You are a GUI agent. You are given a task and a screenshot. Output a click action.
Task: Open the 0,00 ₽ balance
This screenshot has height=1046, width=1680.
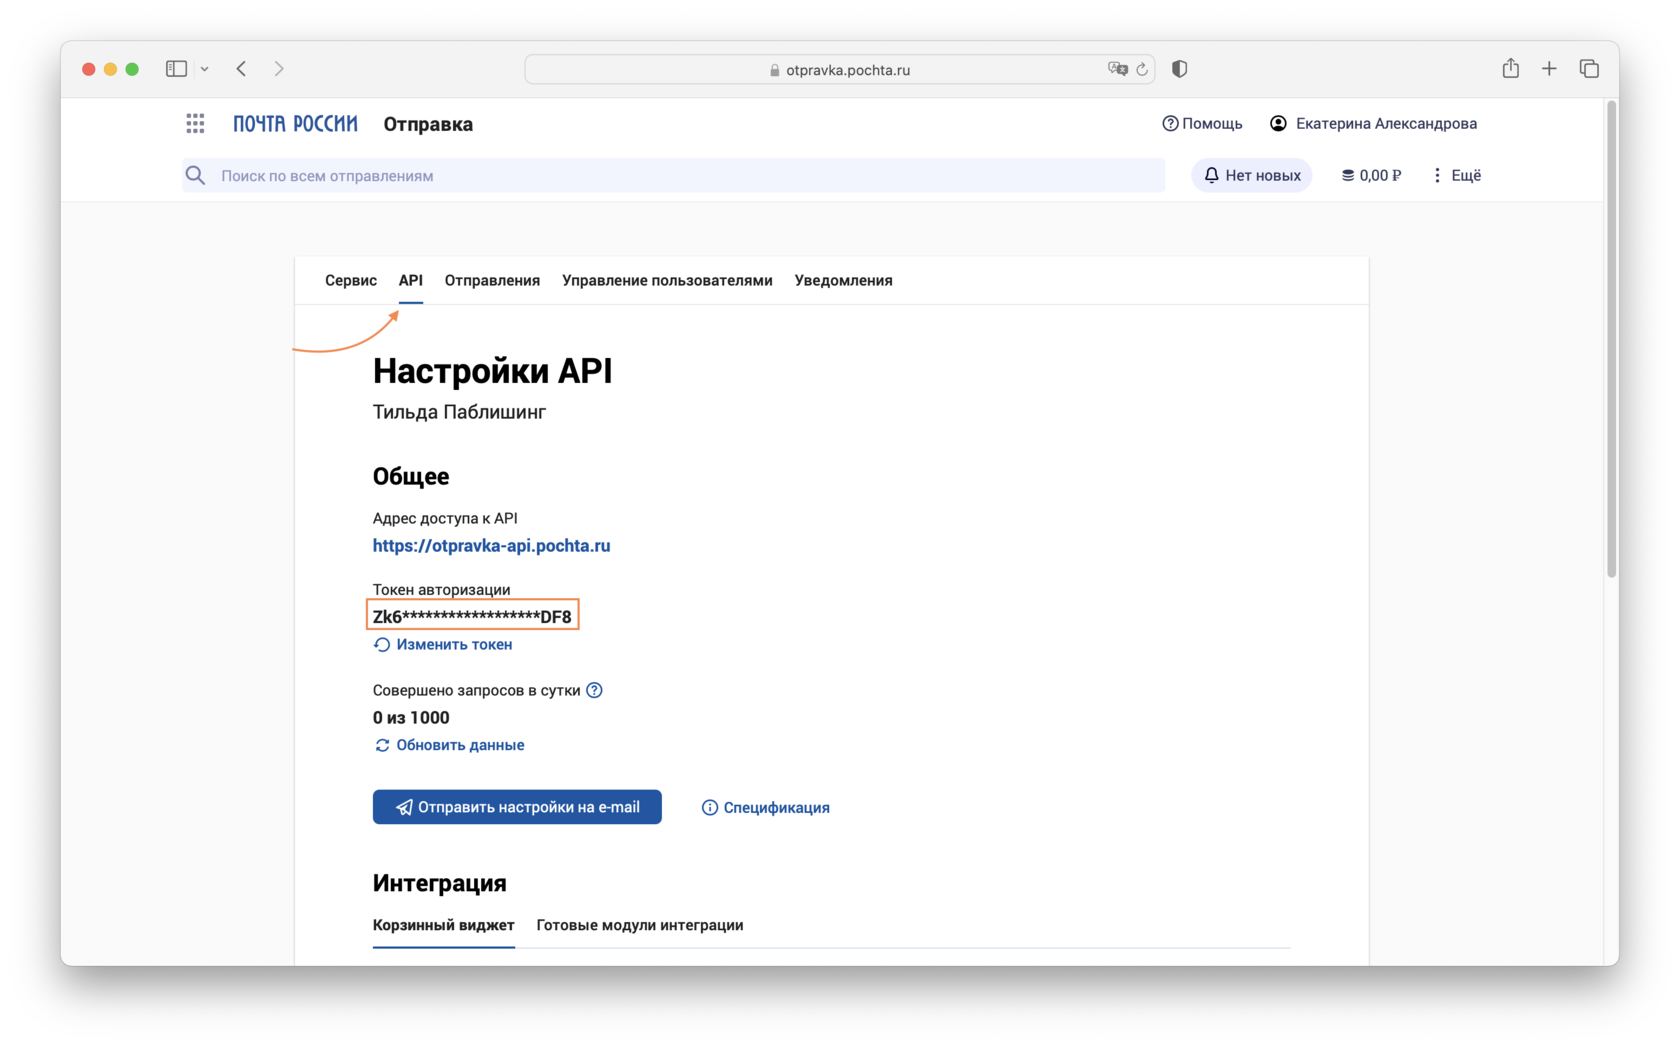point(1371,175)
